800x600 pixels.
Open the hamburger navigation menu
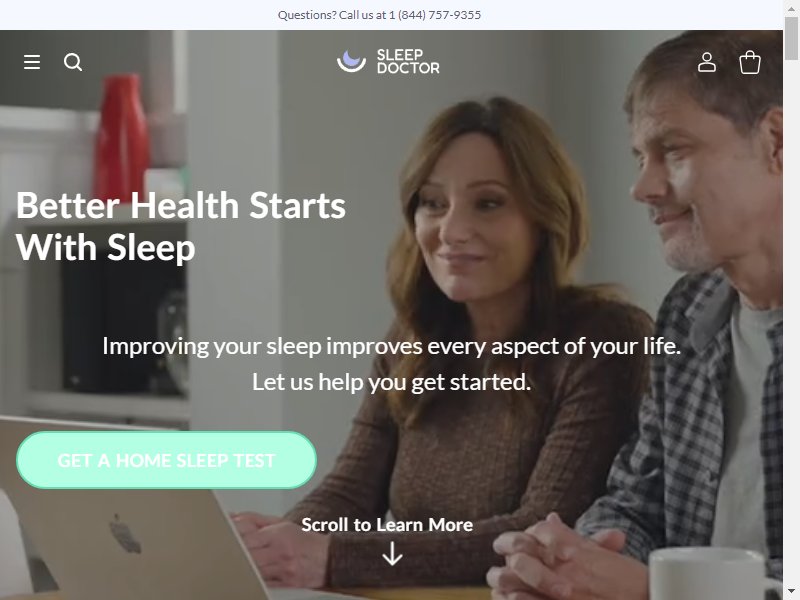pos(32,62)
